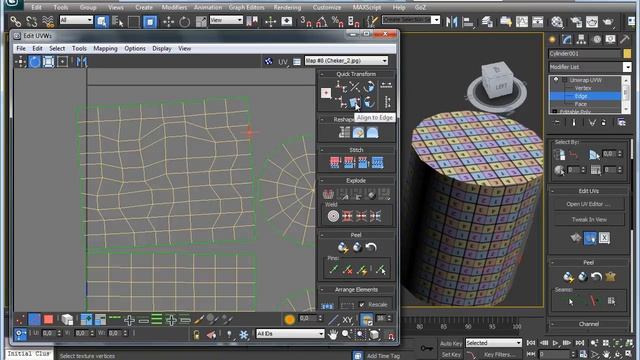
Task: Collapse the Edit UVs rollout in the command panel
Action: [588, 191]
